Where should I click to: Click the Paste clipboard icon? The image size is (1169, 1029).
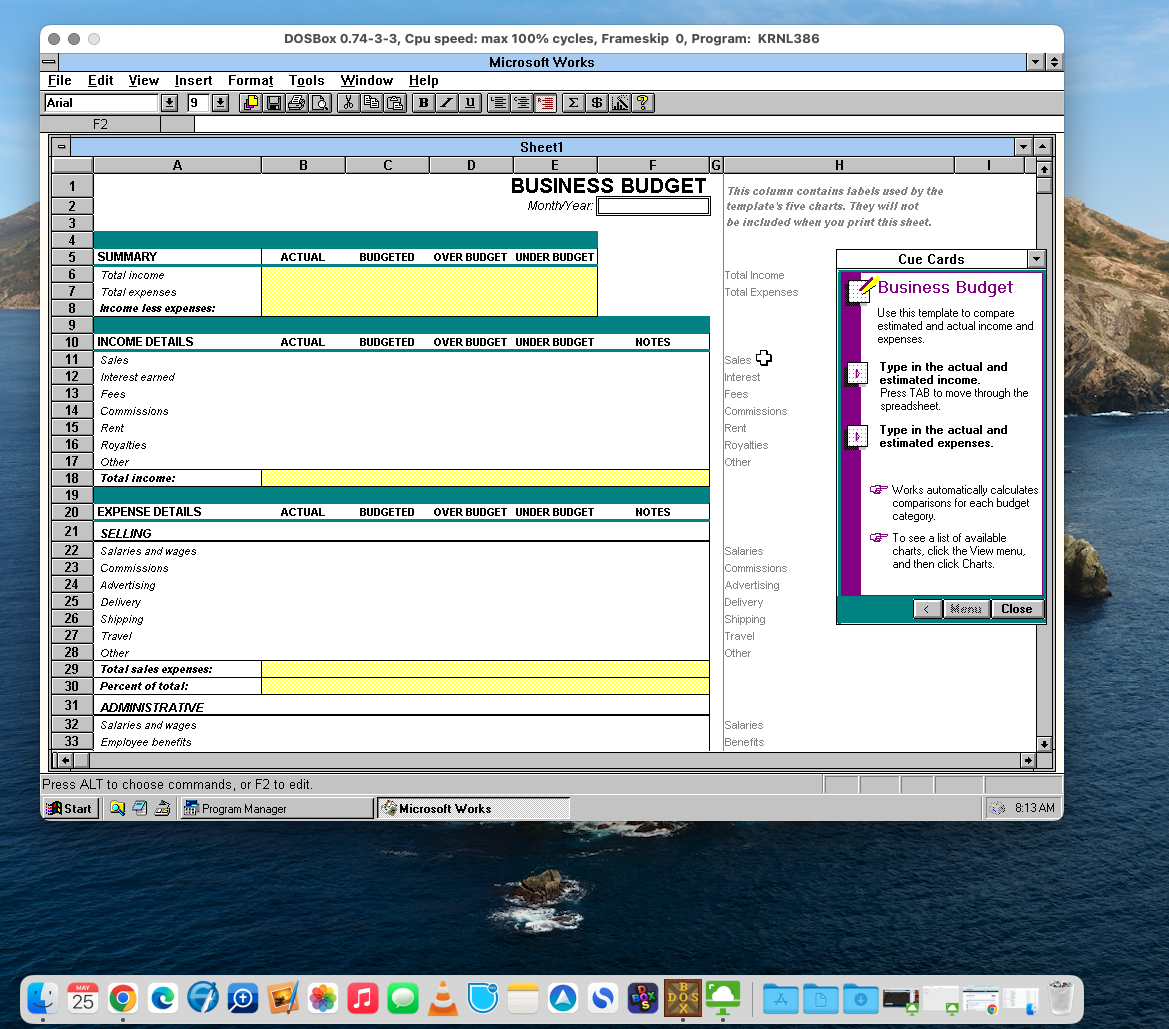click(x=394, y=103)
